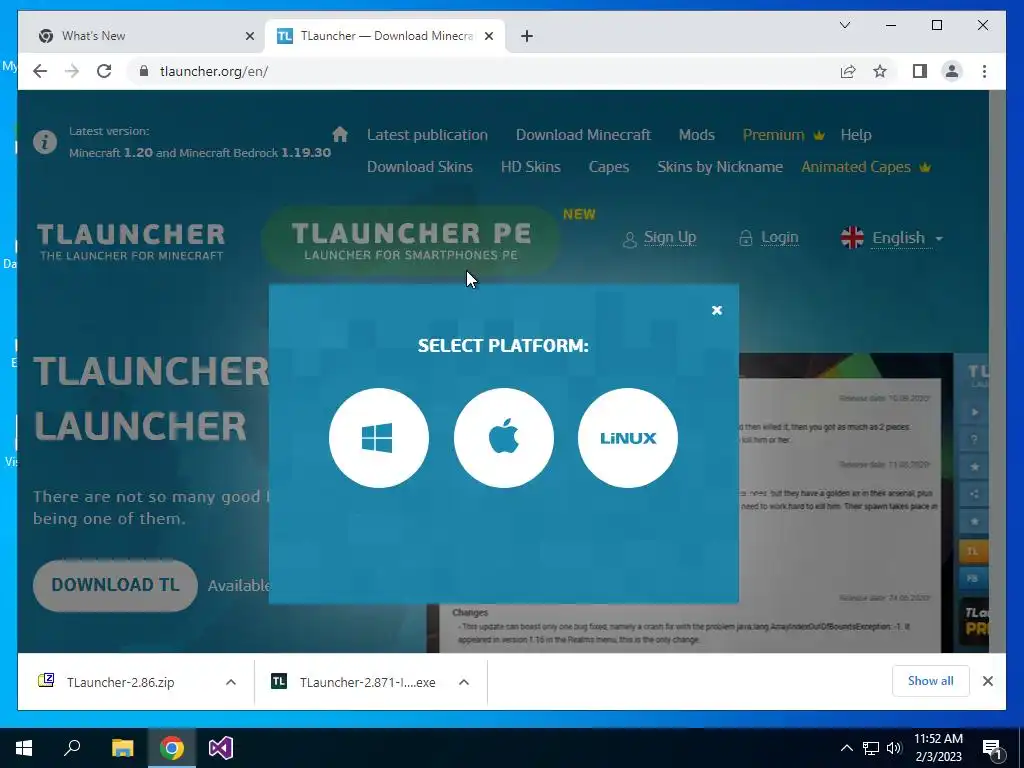Close the downloads bar
The height and width of the screenshot is (768, 1024).
[x=987, y=681]
